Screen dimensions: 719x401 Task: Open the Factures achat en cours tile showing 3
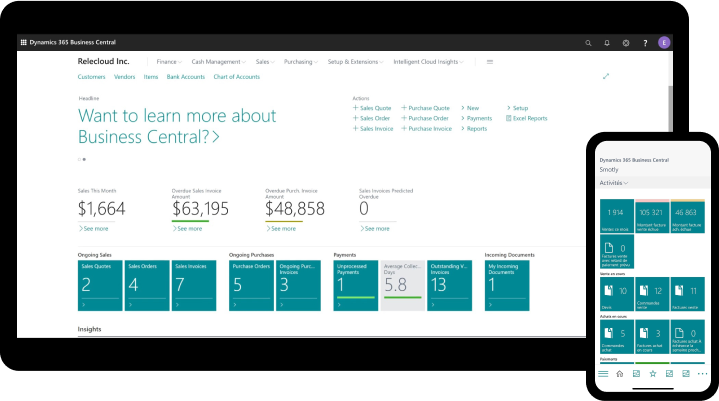652,337
